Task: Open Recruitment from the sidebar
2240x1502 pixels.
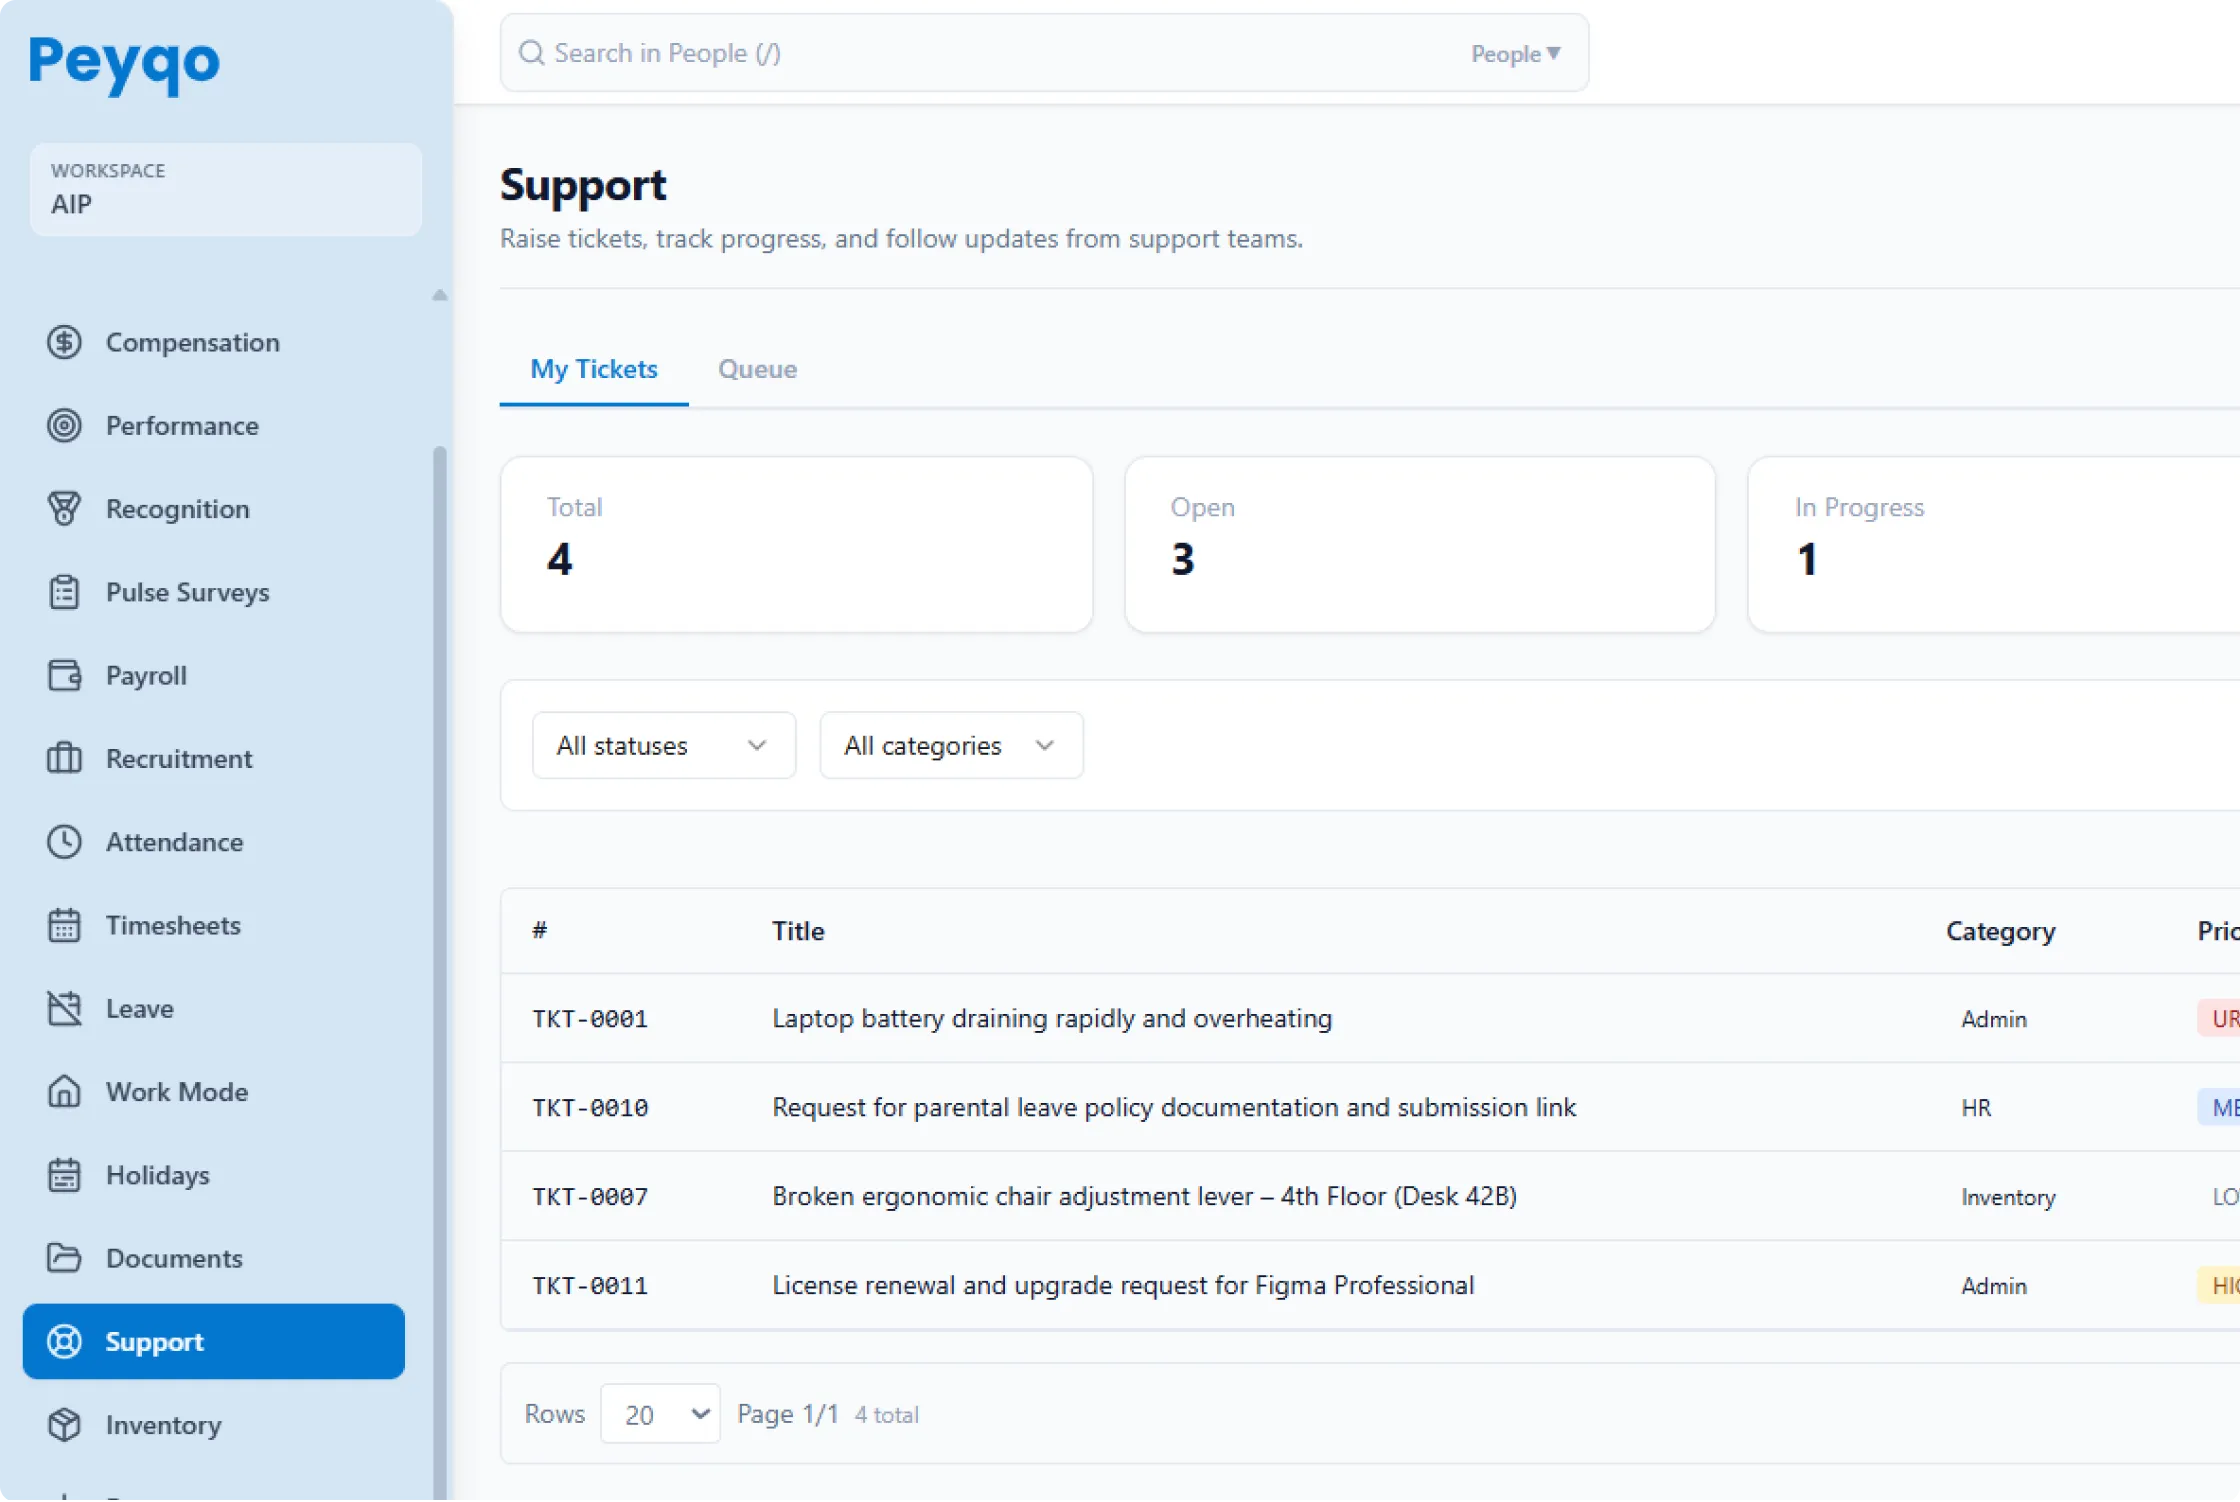Action: [213, 758]
